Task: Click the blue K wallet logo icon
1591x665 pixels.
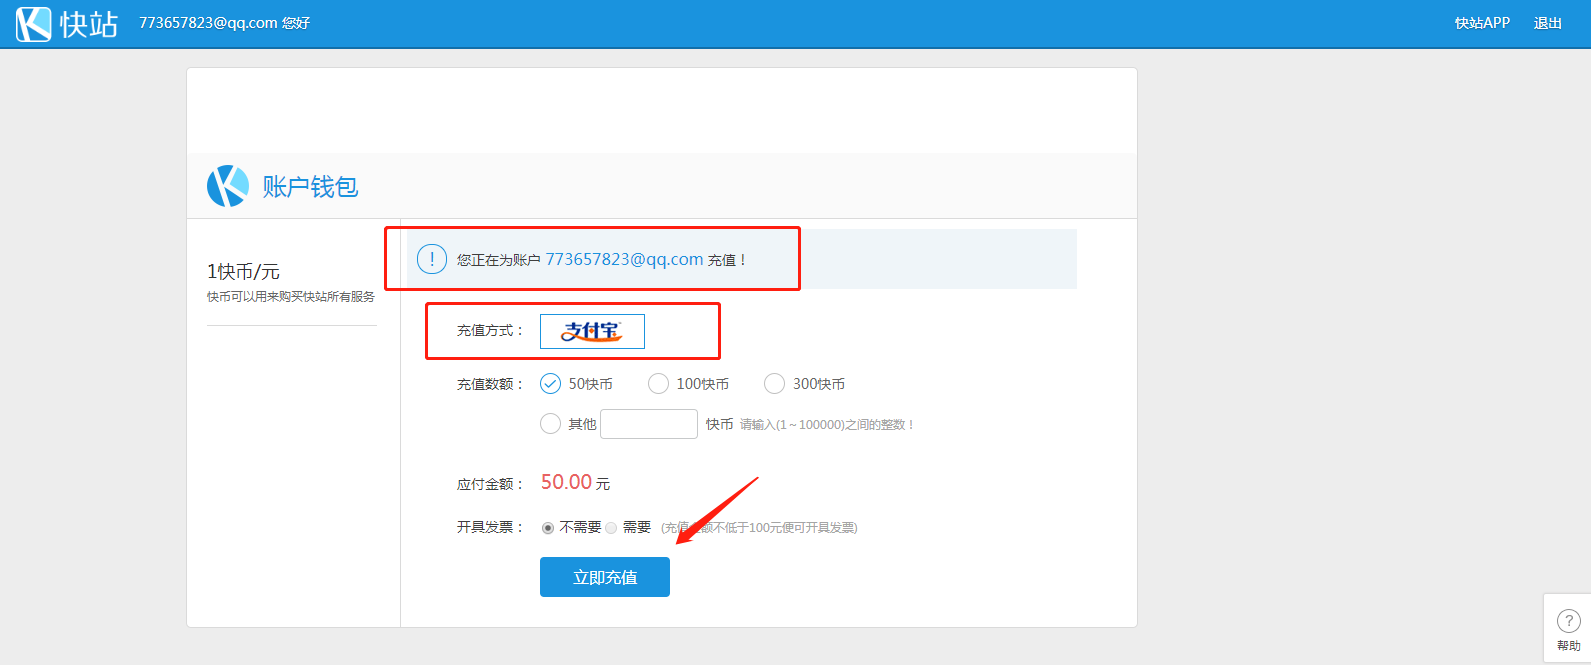Action: coord(228,186)
